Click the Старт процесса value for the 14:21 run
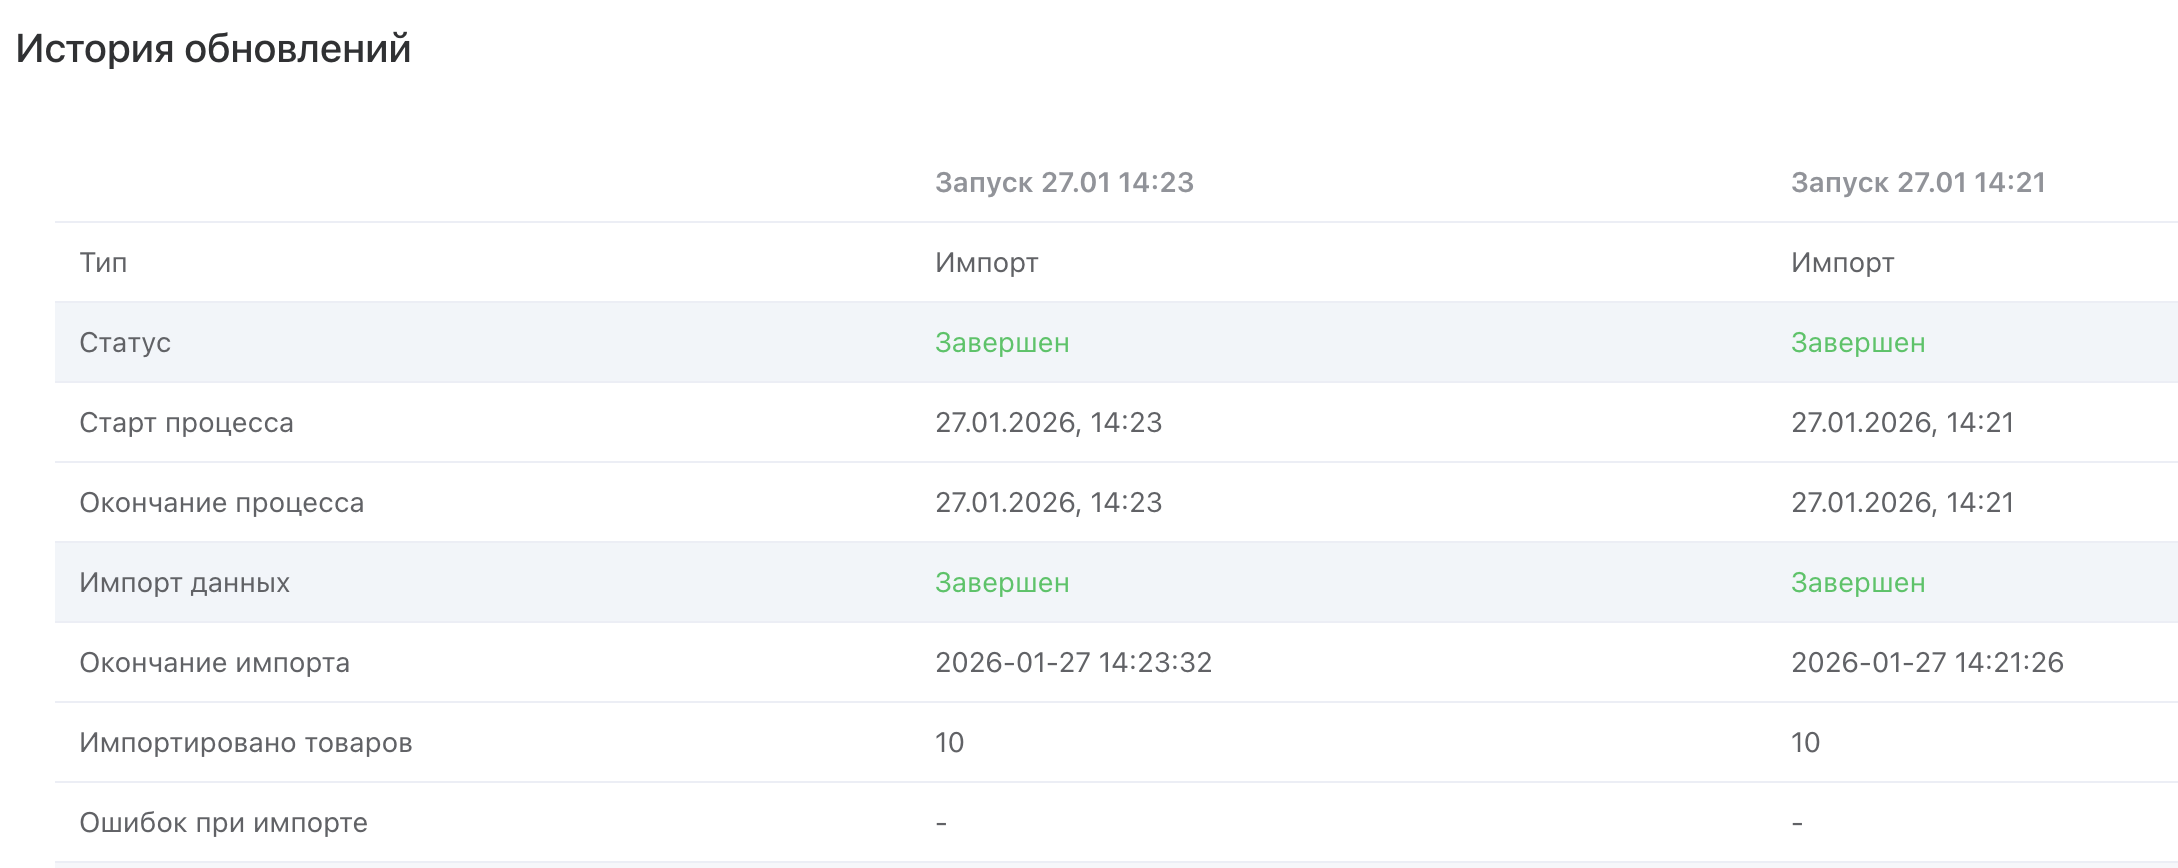This screenshot has width=2178, height=868. 1902,423
